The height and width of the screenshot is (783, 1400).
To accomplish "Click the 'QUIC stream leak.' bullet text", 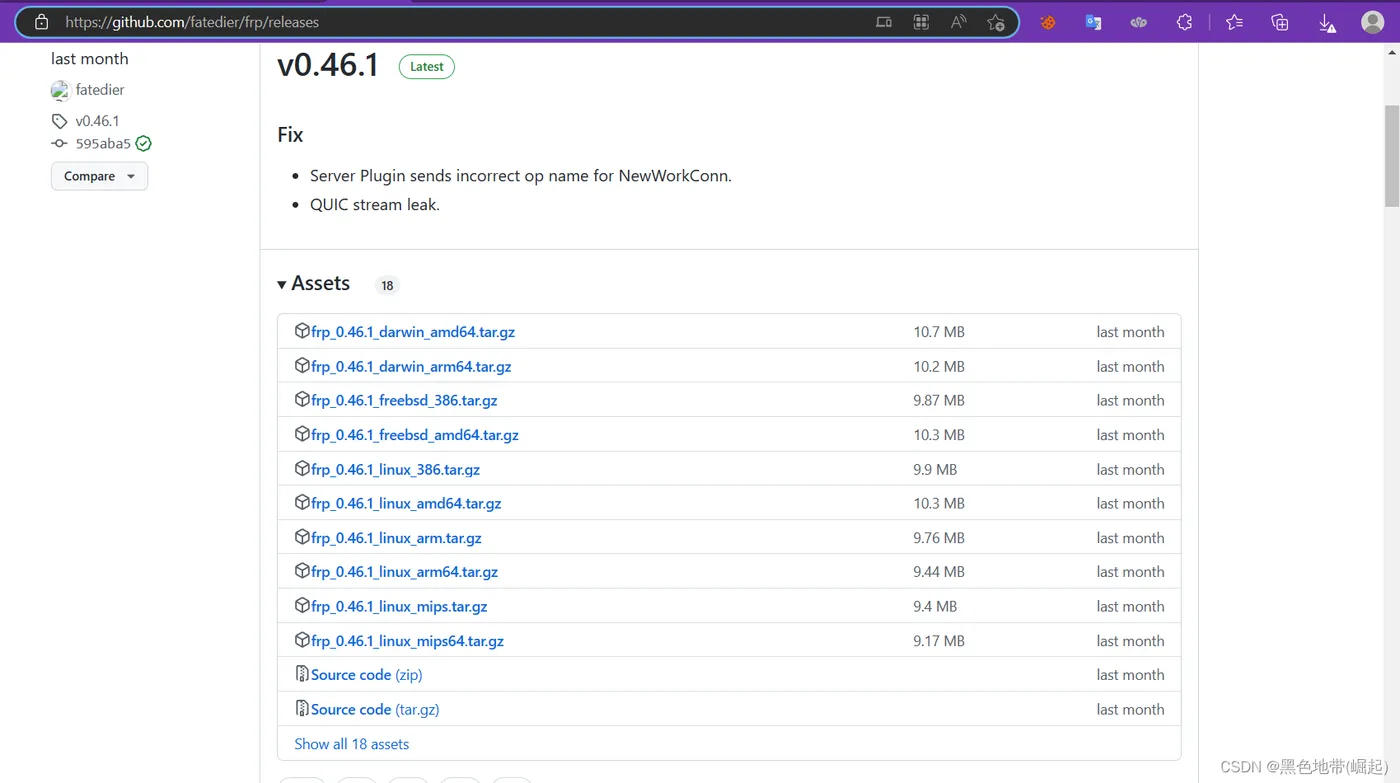I will [x=375, y=204].
